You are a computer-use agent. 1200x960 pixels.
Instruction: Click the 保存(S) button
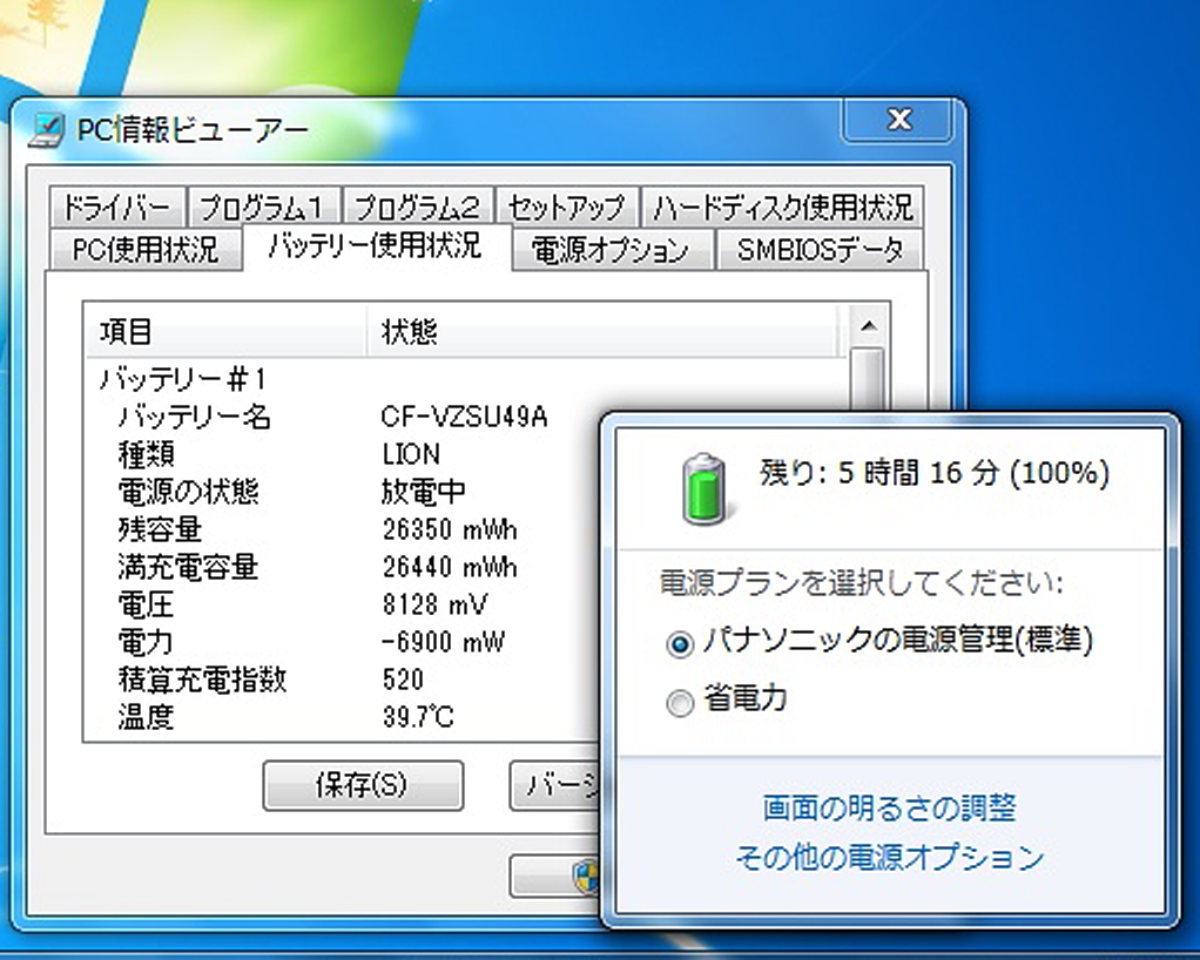click(363, 786)
